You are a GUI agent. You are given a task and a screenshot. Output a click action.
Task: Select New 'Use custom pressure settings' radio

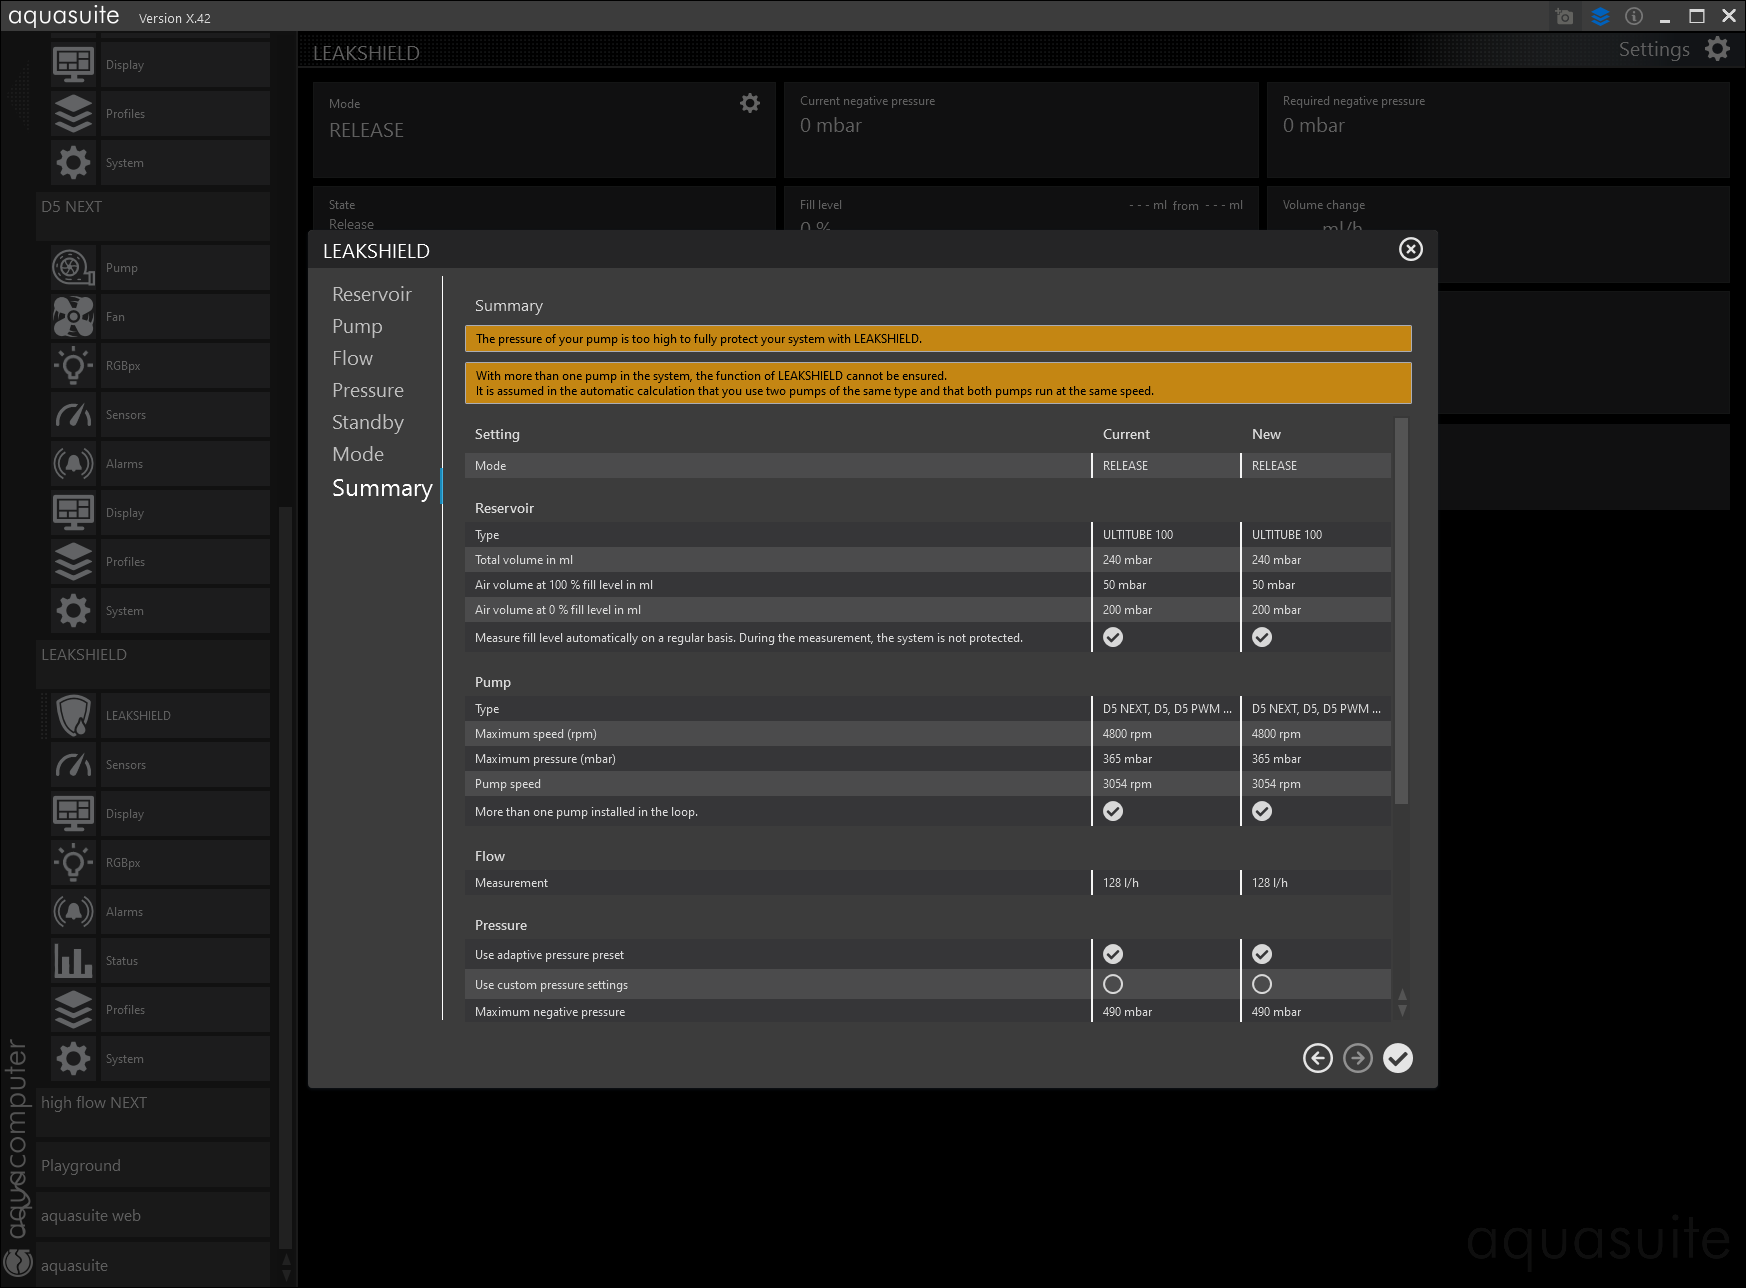coord(1262,984)
